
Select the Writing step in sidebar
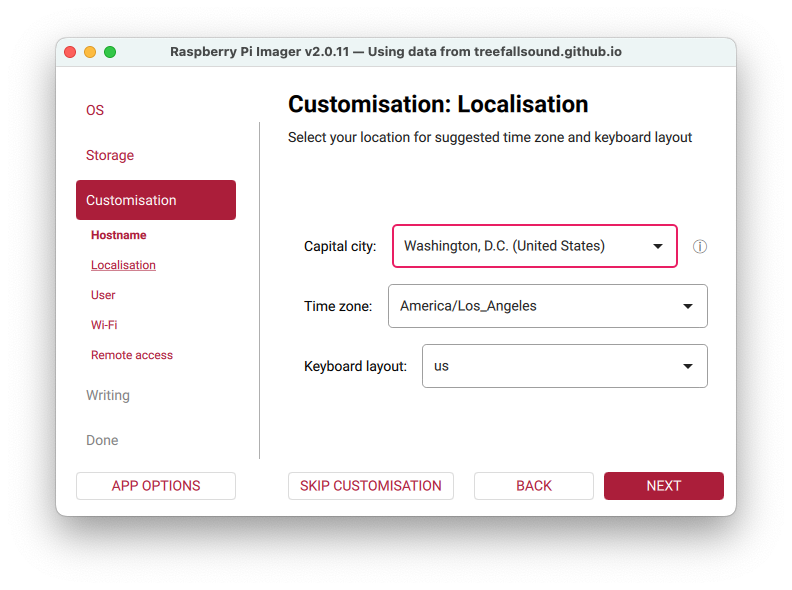[108, 395]
